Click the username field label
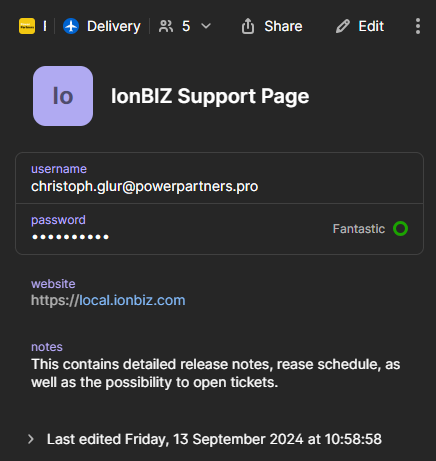The width and height of the screenshot is (436, 461). [59, 169]
